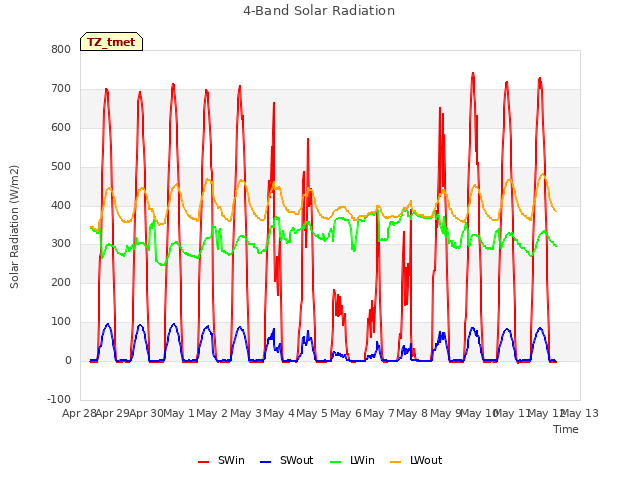Toggle the SWin legend entry
This screenshot has height=480, width=640.
221,460
